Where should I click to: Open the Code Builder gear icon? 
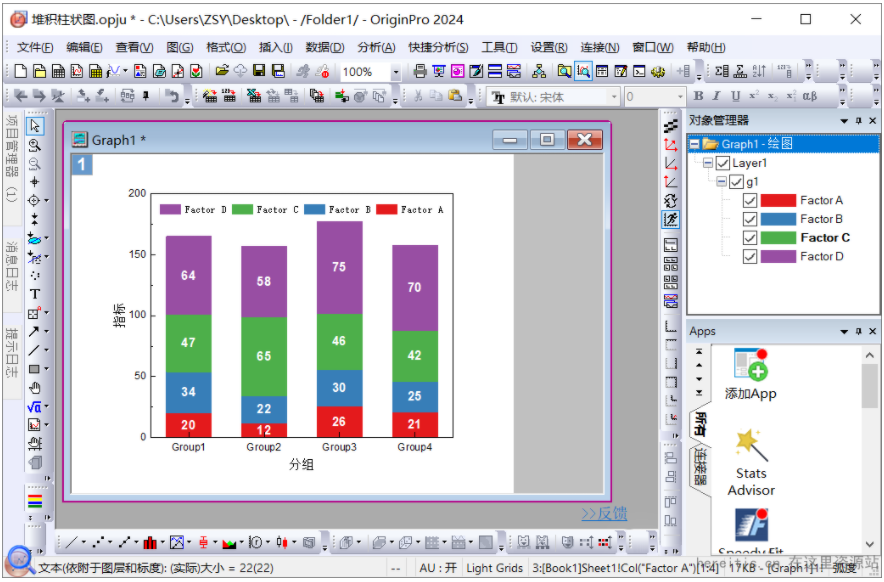pos(657,71)
